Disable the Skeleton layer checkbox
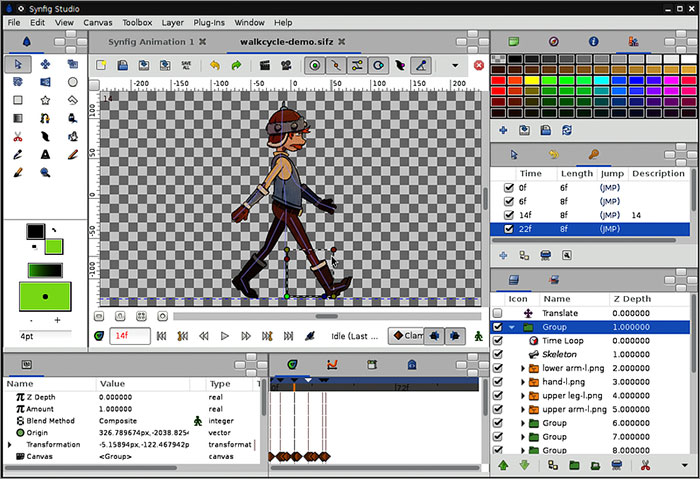The width and height of the screenshot is (700, 479). coord(498,355)
